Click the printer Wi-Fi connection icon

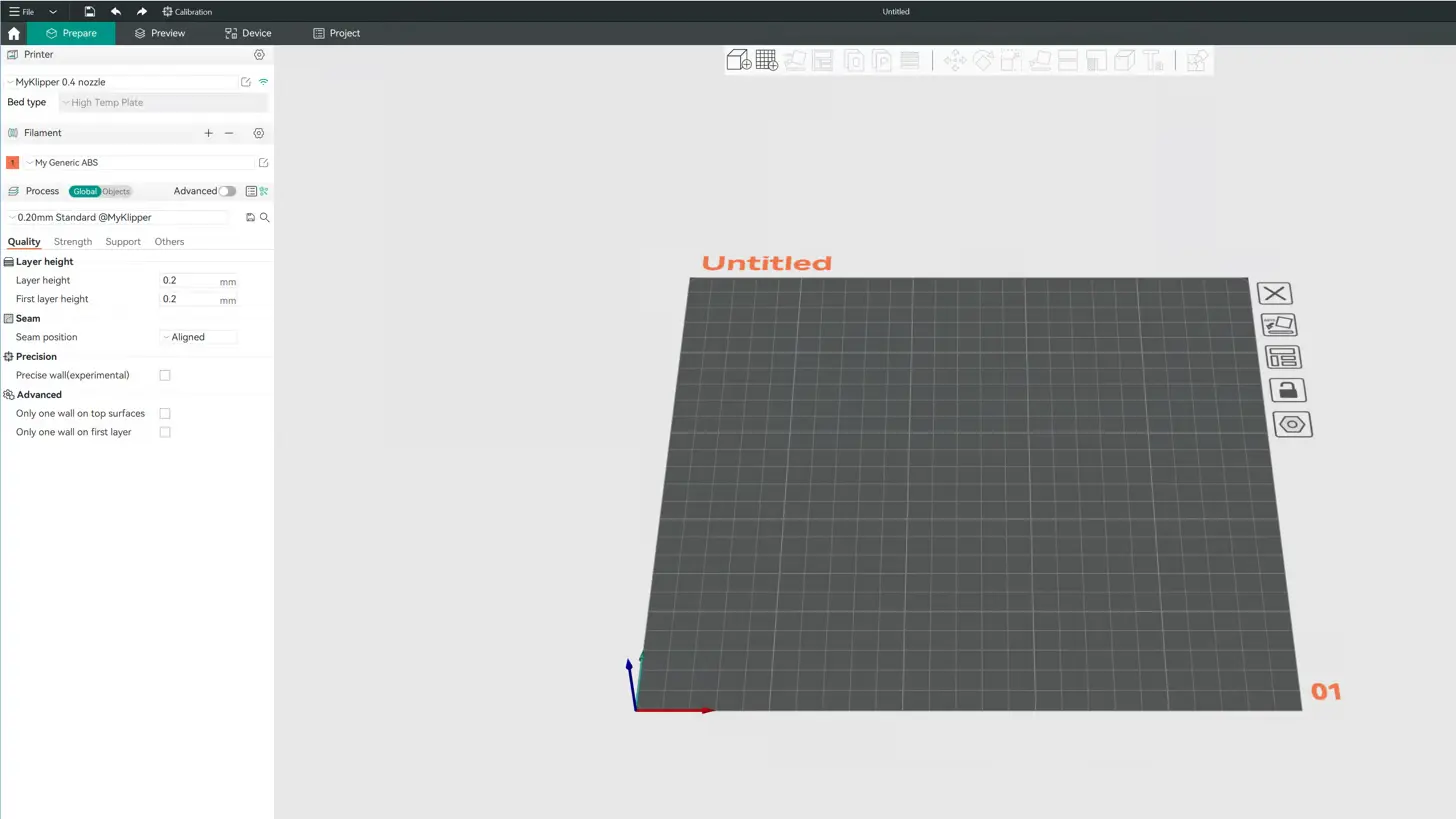(264, 82)
